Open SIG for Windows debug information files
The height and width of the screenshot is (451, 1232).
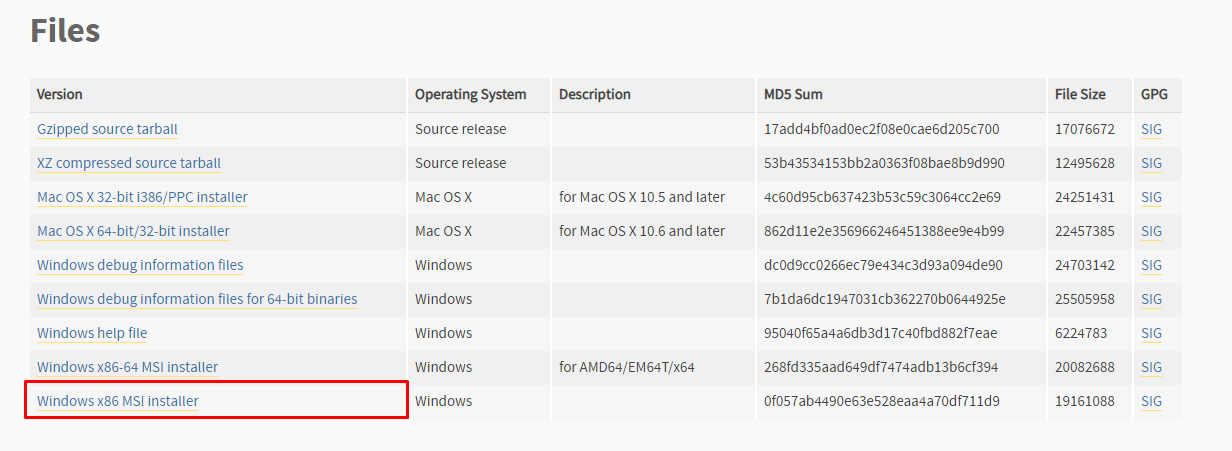(1151, 265)
